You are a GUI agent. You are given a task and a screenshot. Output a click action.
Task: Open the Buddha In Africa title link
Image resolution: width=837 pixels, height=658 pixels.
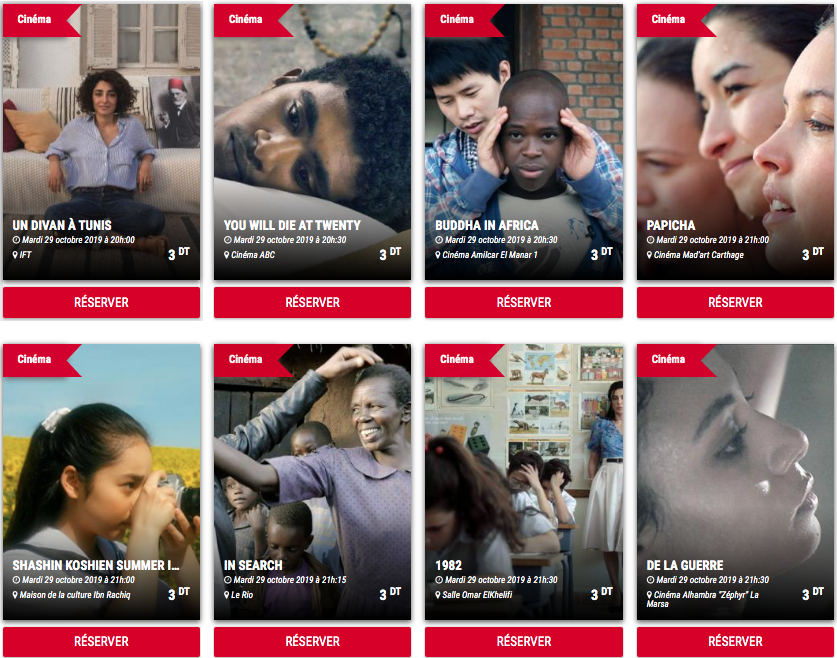487,225
